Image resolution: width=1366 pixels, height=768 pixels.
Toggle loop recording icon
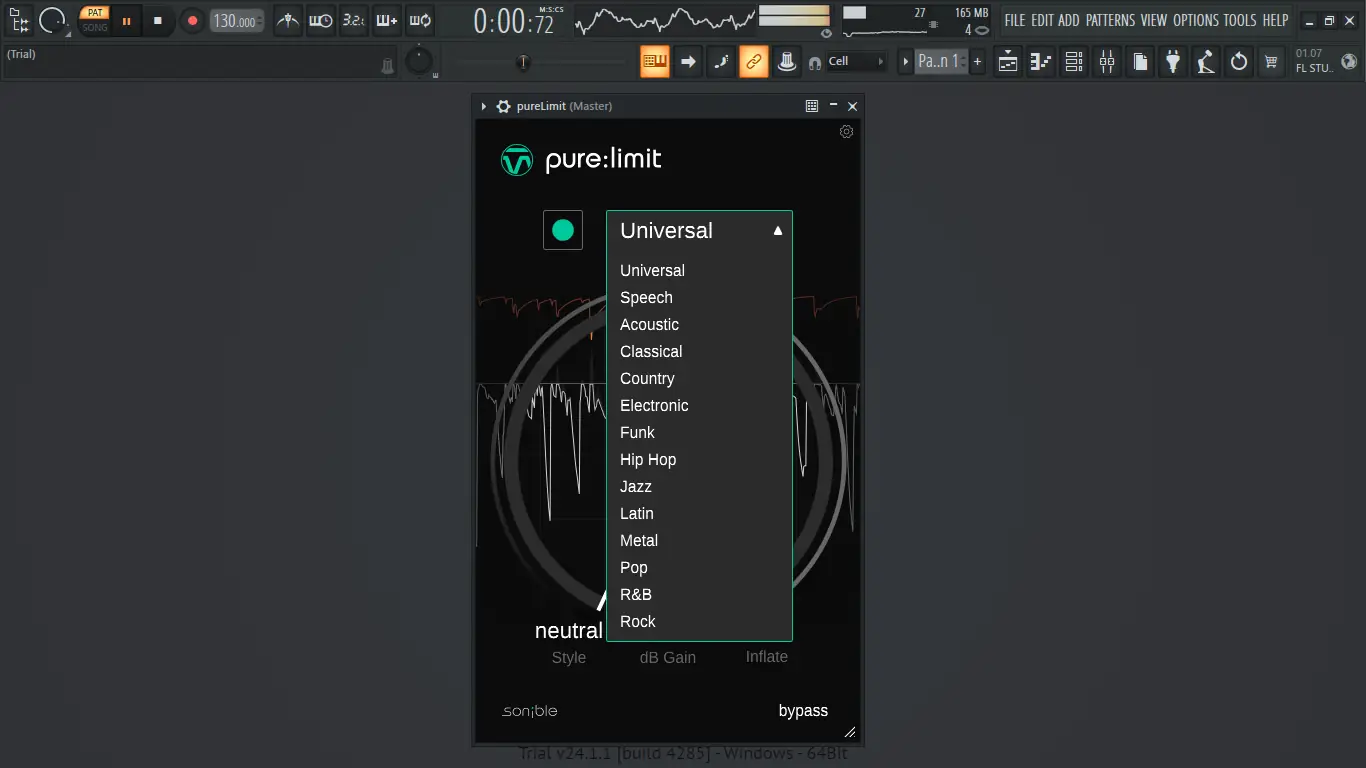point(420,20)
